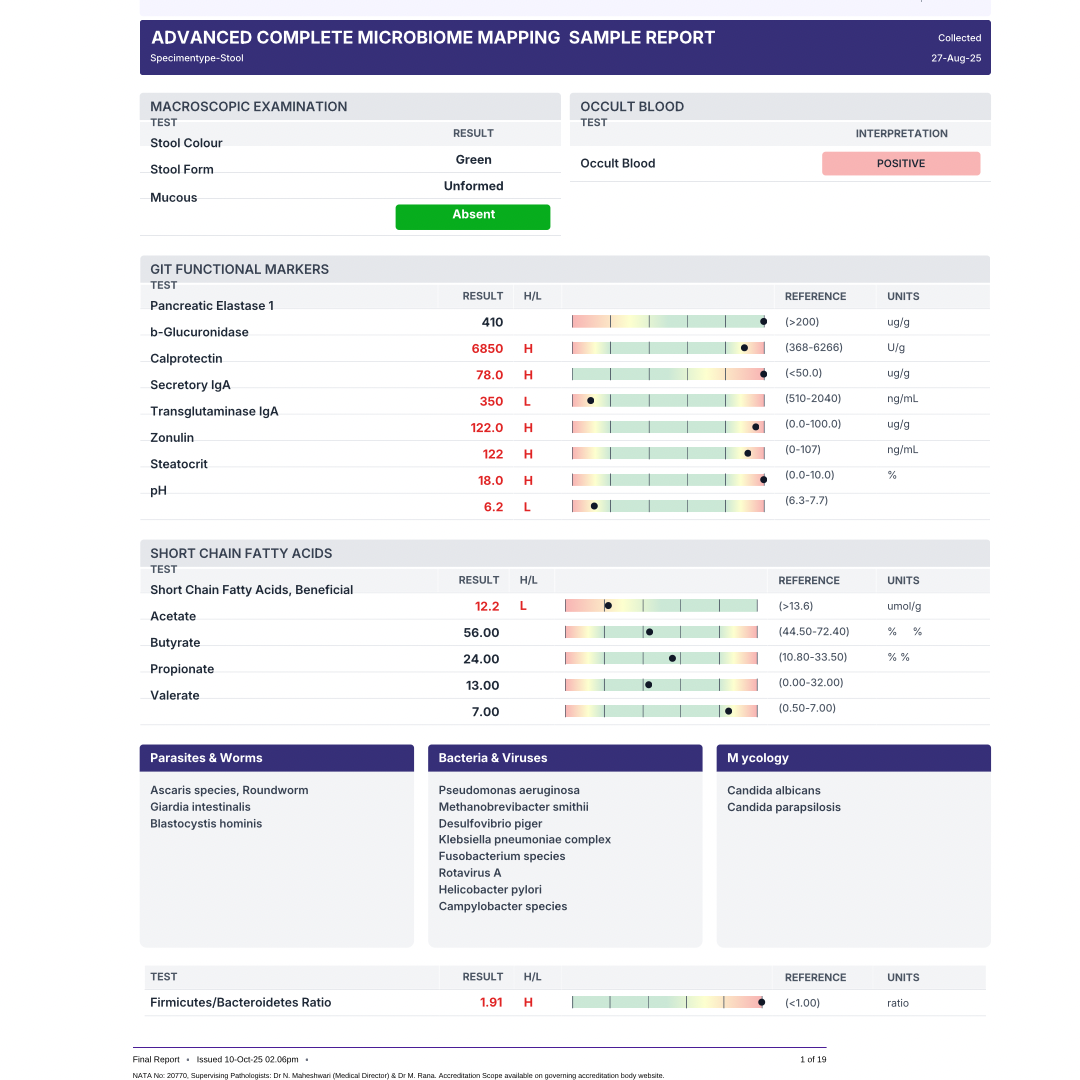
Task: Click the 'Valerate' test label
Action: coord(174,696)
